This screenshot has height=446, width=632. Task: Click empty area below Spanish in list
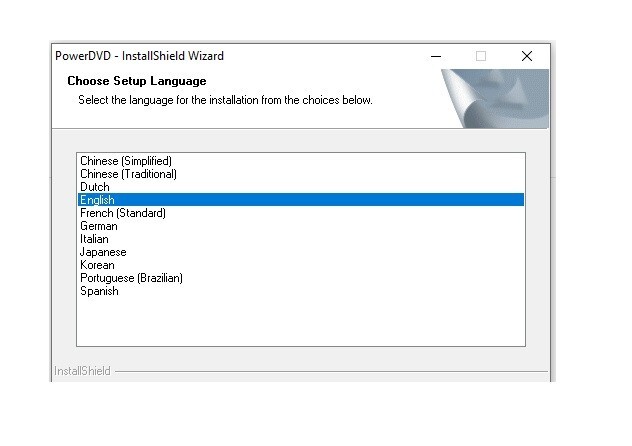[x=301, y=321]
